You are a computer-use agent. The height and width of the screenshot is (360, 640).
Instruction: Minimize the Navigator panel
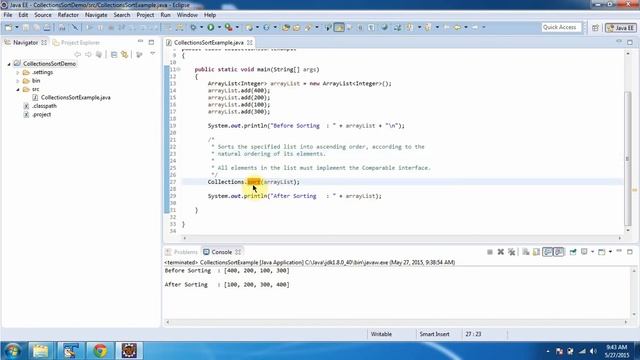coord(140,42)
